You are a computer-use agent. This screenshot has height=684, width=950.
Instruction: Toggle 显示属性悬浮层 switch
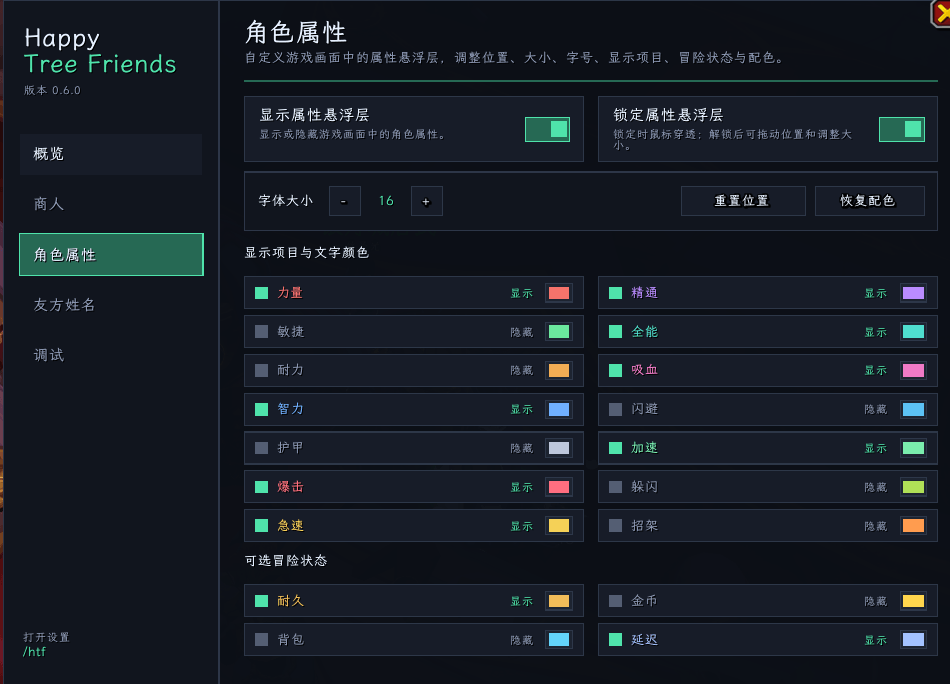tap(547, 130)
